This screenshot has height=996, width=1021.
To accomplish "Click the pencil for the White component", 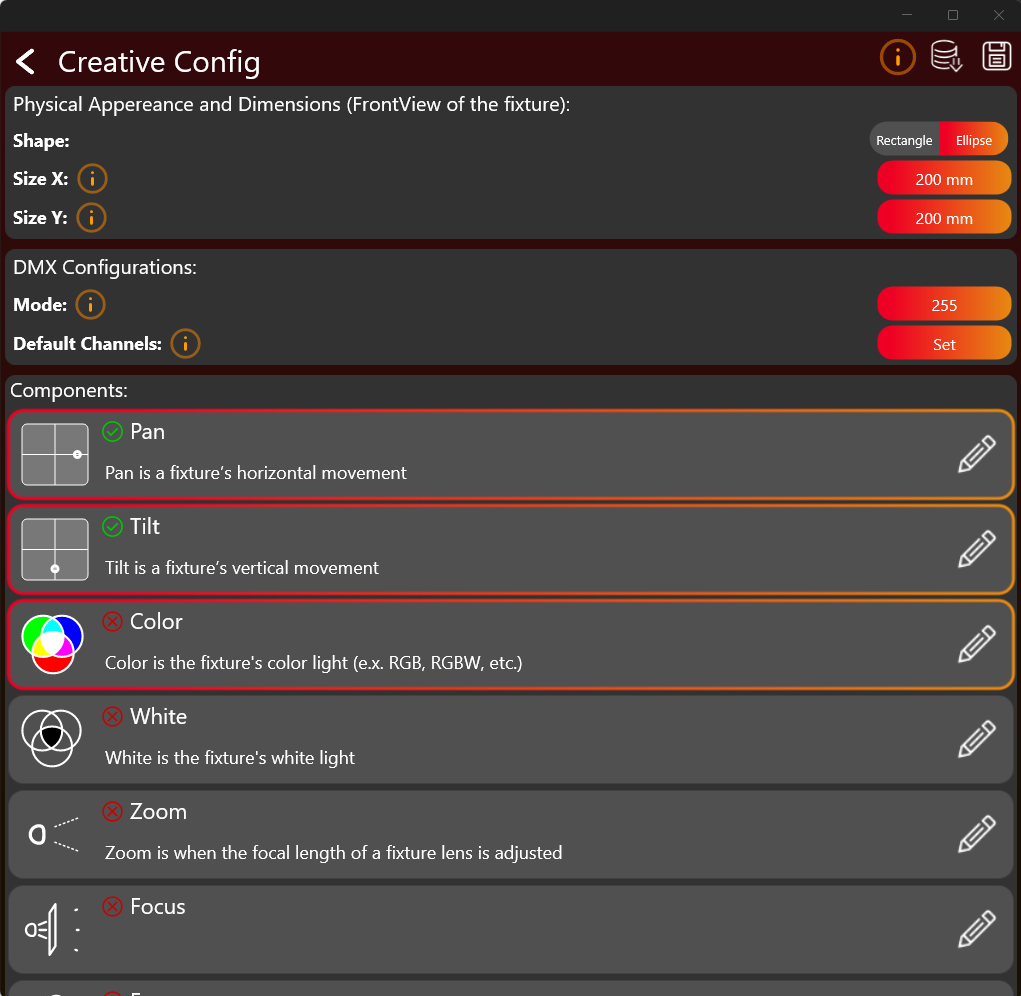I will click(x=976, y=739).
